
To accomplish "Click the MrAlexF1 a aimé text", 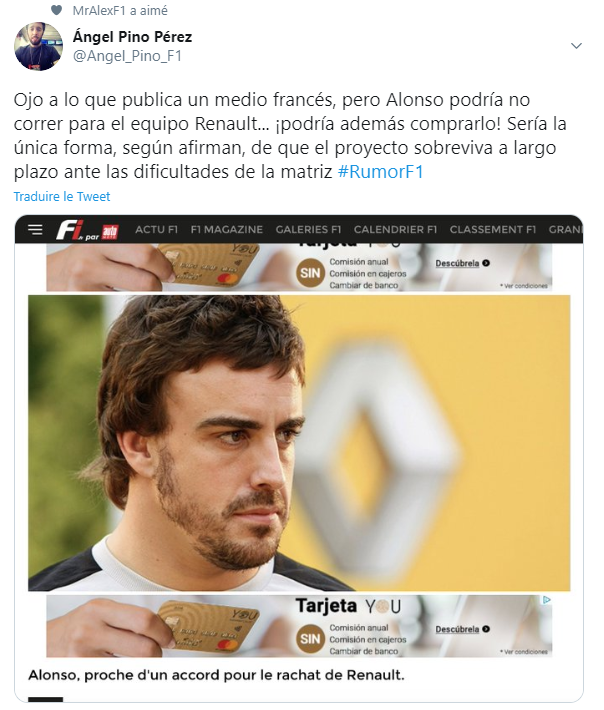I will coord(120,10).
